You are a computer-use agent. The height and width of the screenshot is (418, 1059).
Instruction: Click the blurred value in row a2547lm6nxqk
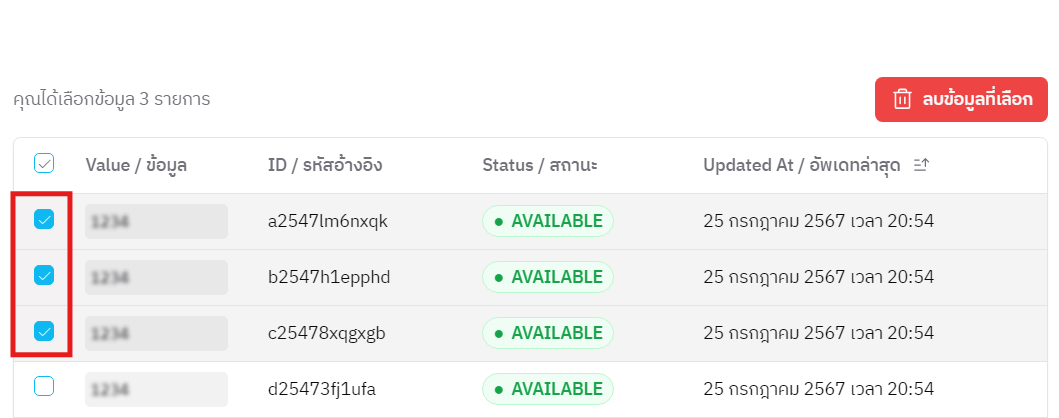(x=156, y=221)
